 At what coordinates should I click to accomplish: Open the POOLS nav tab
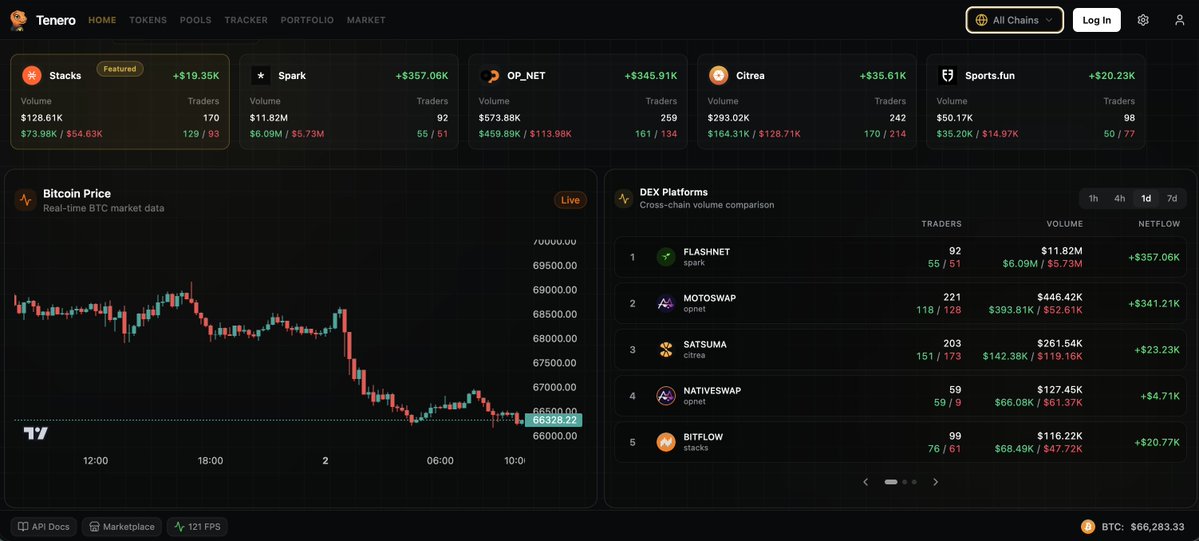[x=196, y=20]
